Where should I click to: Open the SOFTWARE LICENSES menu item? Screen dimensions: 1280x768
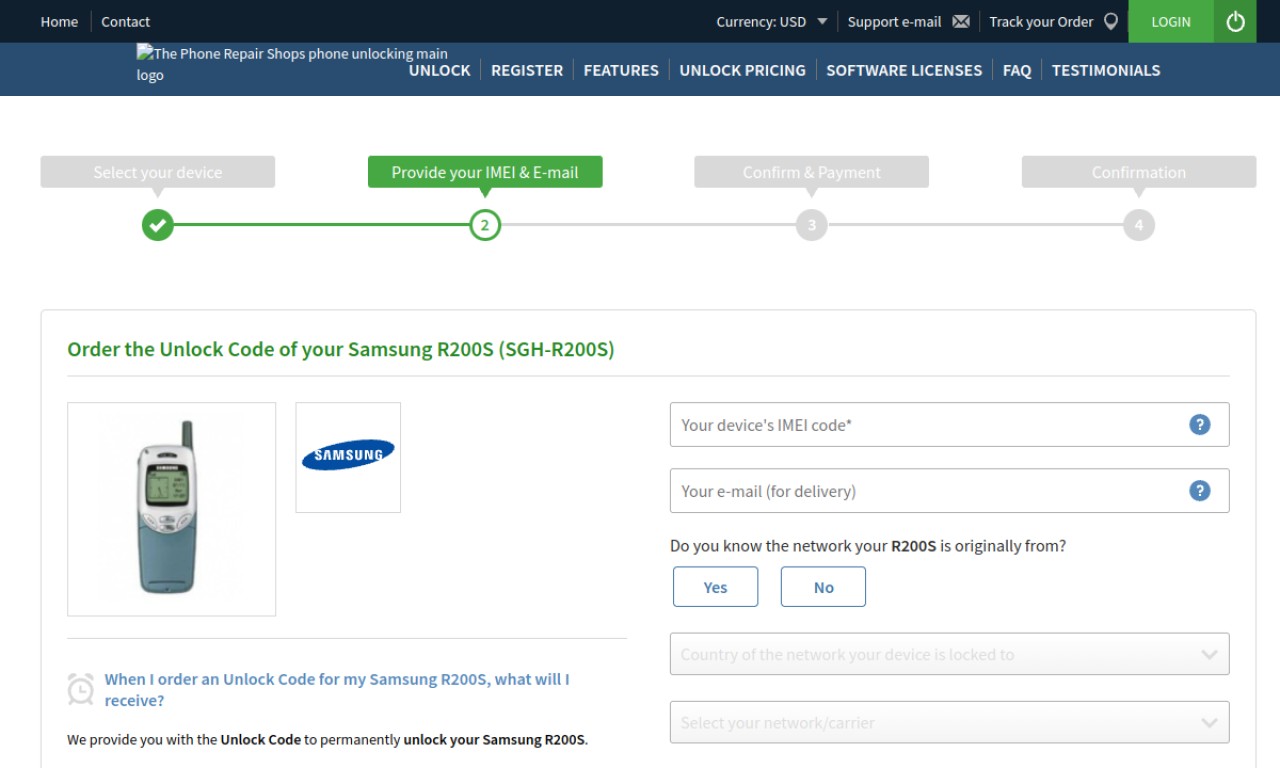pos(904,70)
